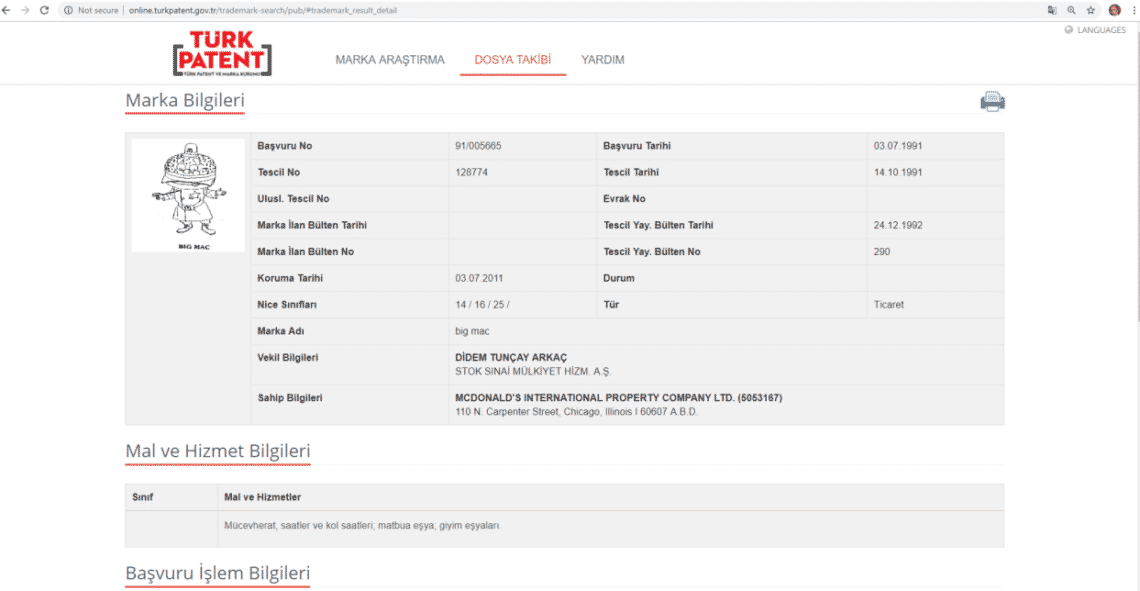Select the YARDIM menu item
This screenshot has height=591, width=1140.
coord(603,60)
